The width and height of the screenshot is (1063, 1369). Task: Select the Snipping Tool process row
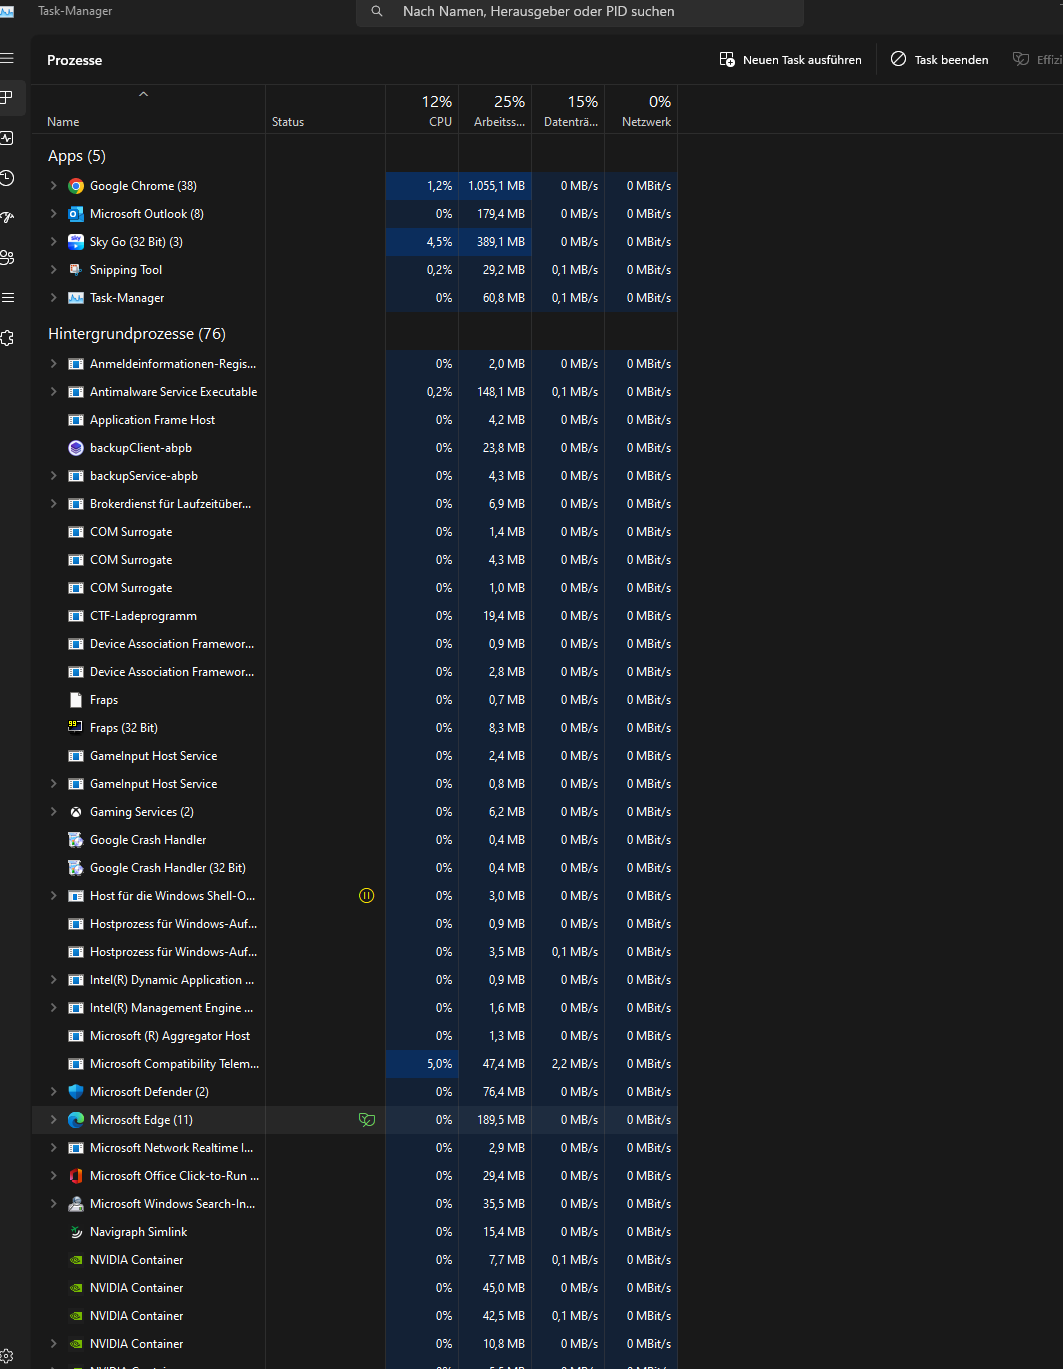150,269
